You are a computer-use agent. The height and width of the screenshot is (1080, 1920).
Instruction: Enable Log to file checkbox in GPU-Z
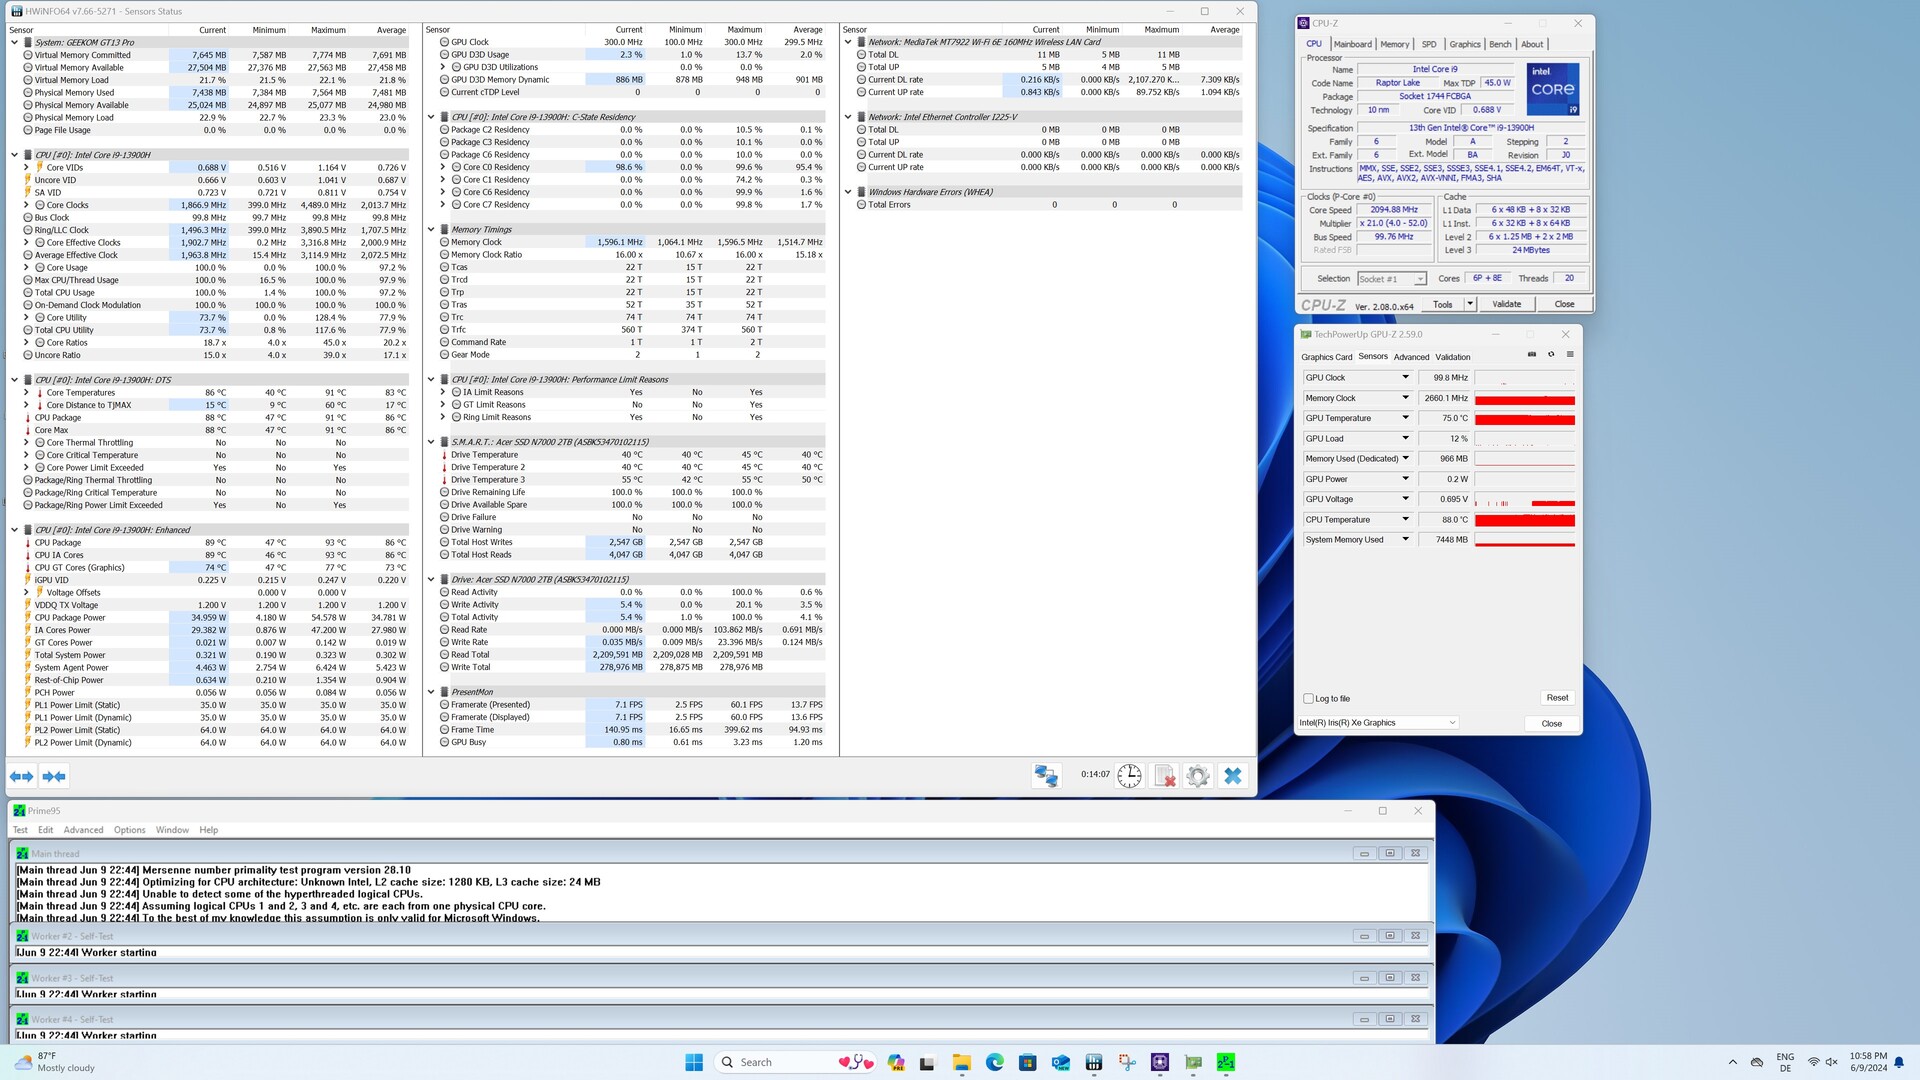pyautogui.click(x=1308, y=698)
